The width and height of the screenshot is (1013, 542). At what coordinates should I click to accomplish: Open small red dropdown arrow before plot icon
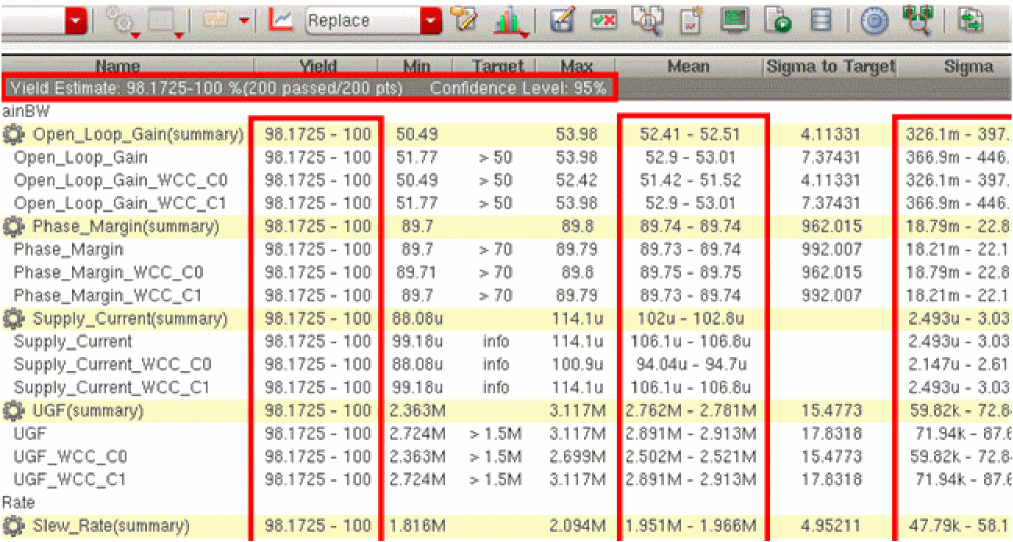click(x=244, y=21)
